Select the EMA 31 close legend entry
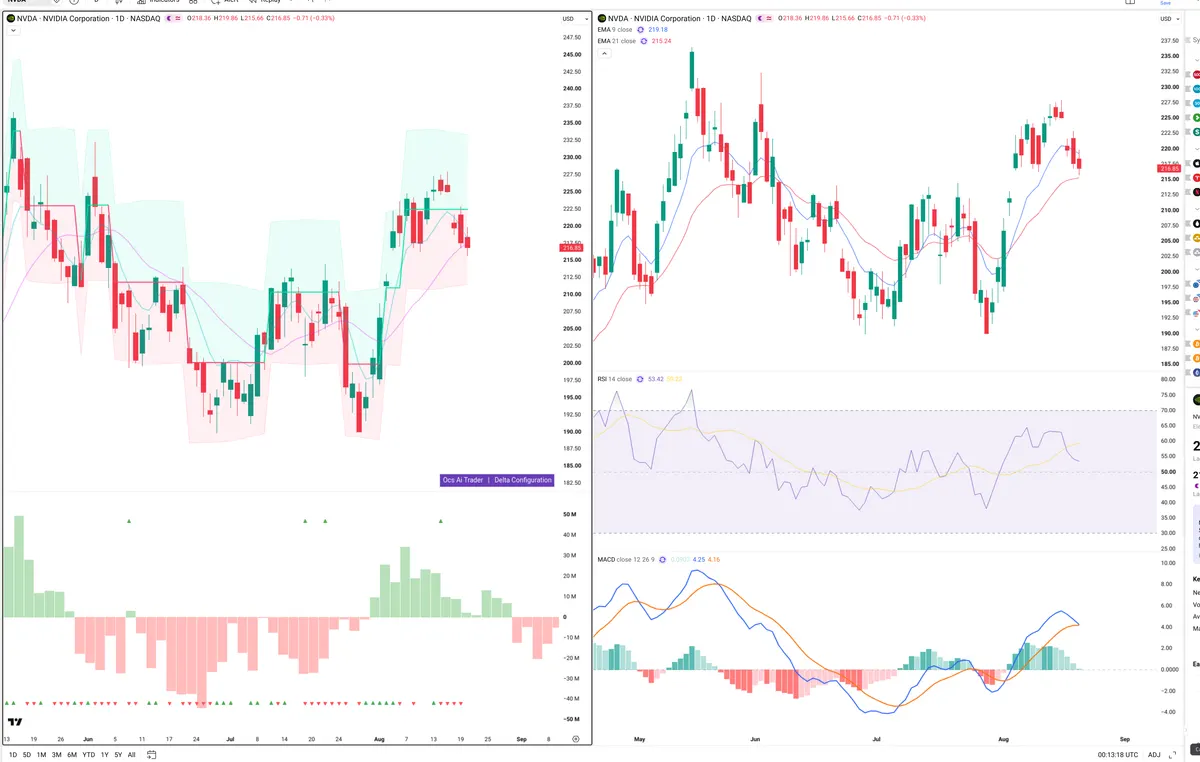This screenshot has height=762, width=1200. (x=616, y=41)
